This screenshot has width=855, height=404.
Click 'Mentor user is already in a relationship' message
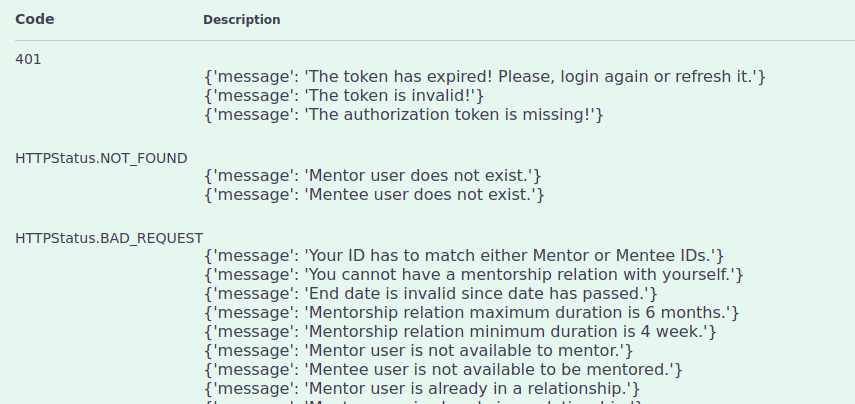tap(422, 389)
